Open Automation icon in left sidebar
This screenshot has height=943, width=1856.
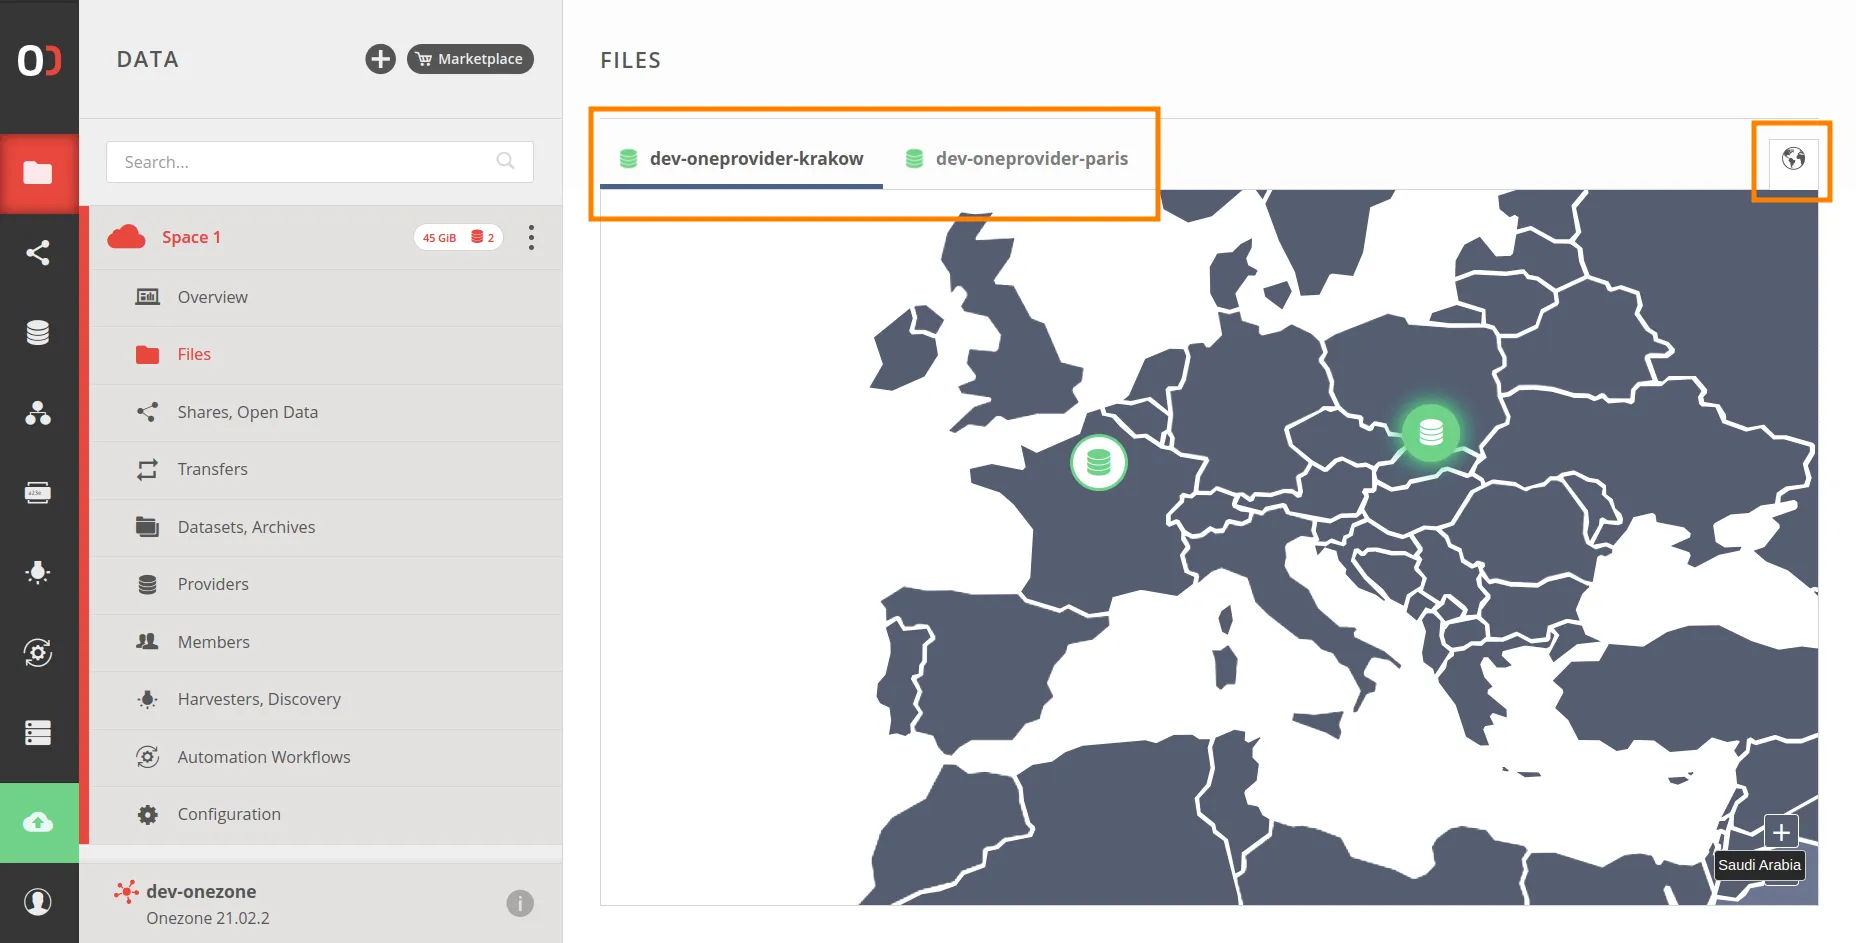(38, 653)
